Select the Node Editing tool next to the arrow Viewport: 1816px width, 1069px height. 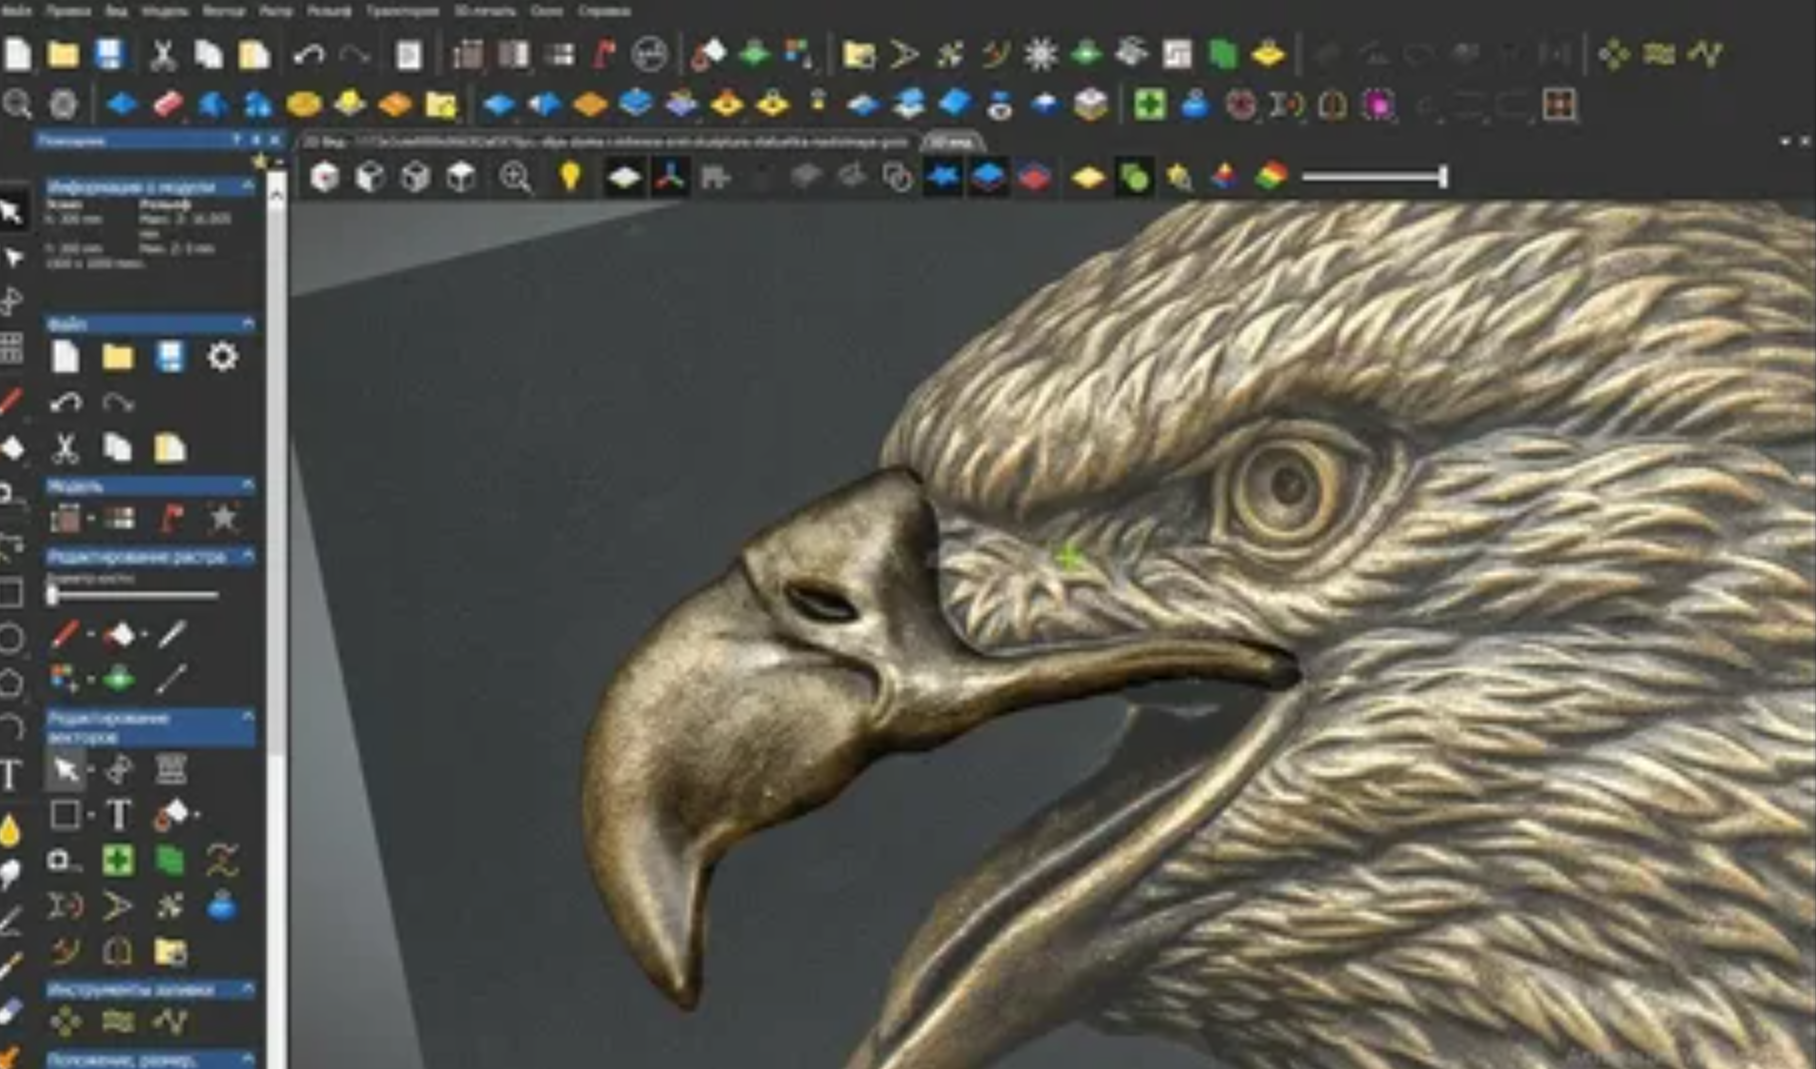pos(118,769)
